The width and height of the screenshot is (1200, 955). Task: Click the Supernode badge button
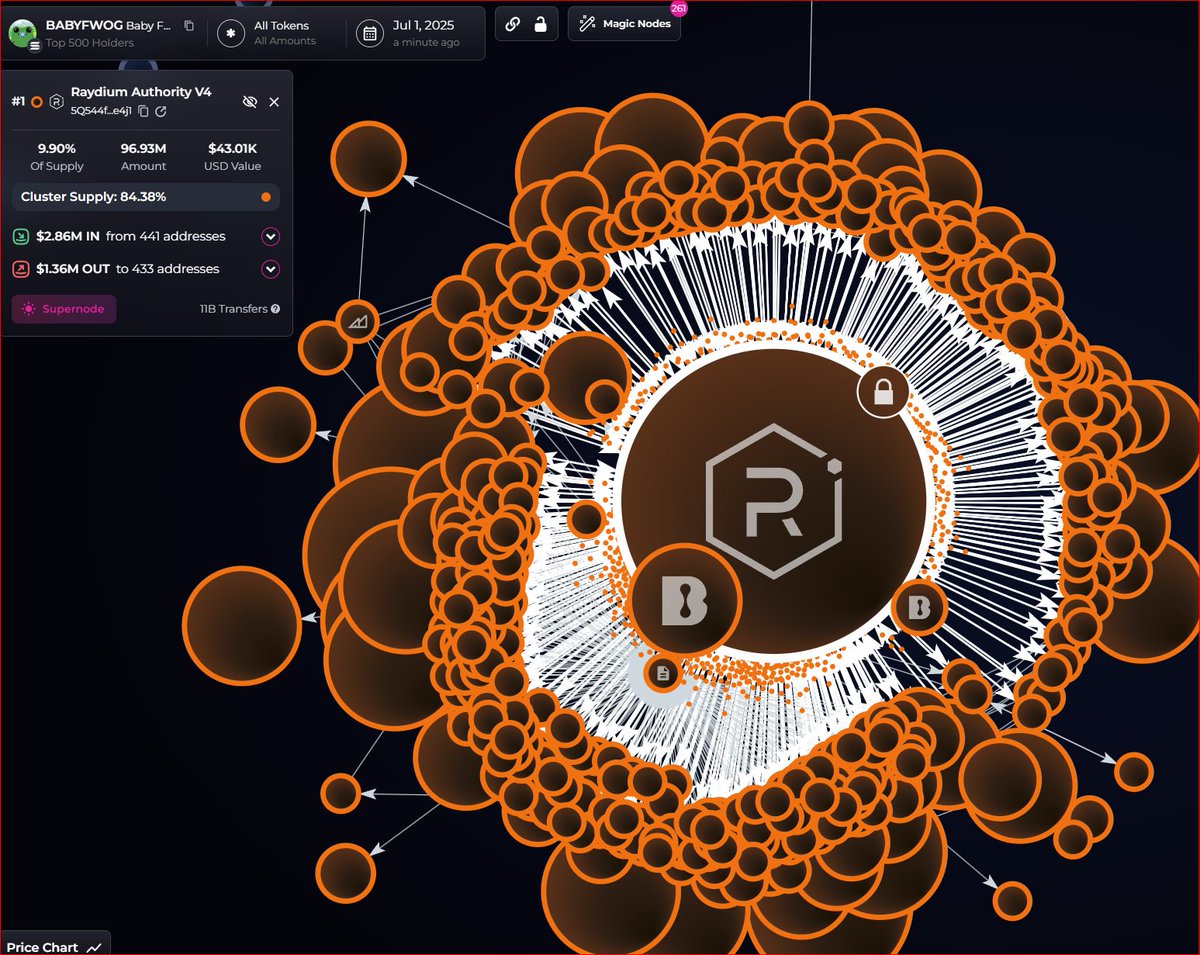tap(63, 309)
